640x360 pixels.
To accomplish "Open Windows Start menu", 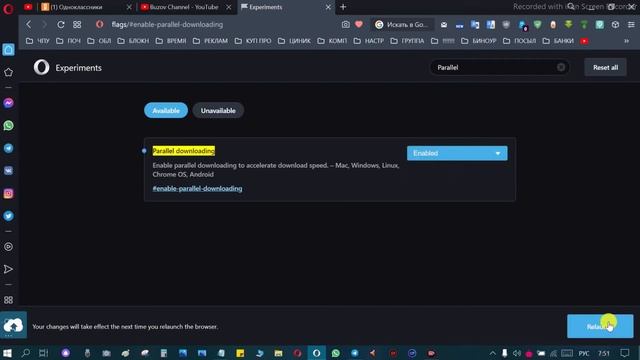I will [x=7, y=353].
